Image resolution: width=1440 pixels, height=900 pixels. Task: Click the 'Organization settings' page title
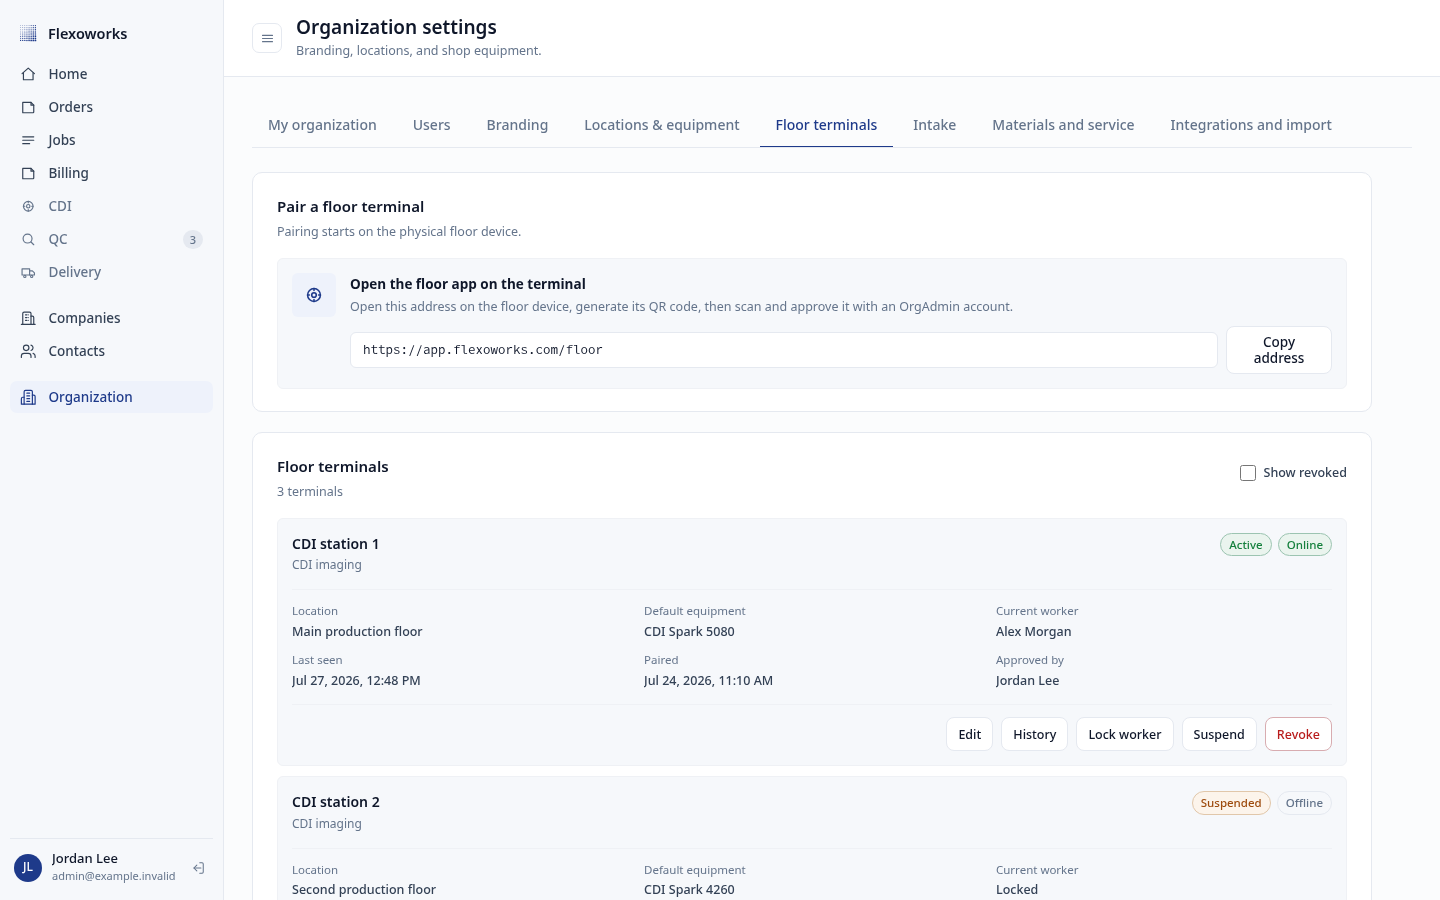(x=396, y=27)
